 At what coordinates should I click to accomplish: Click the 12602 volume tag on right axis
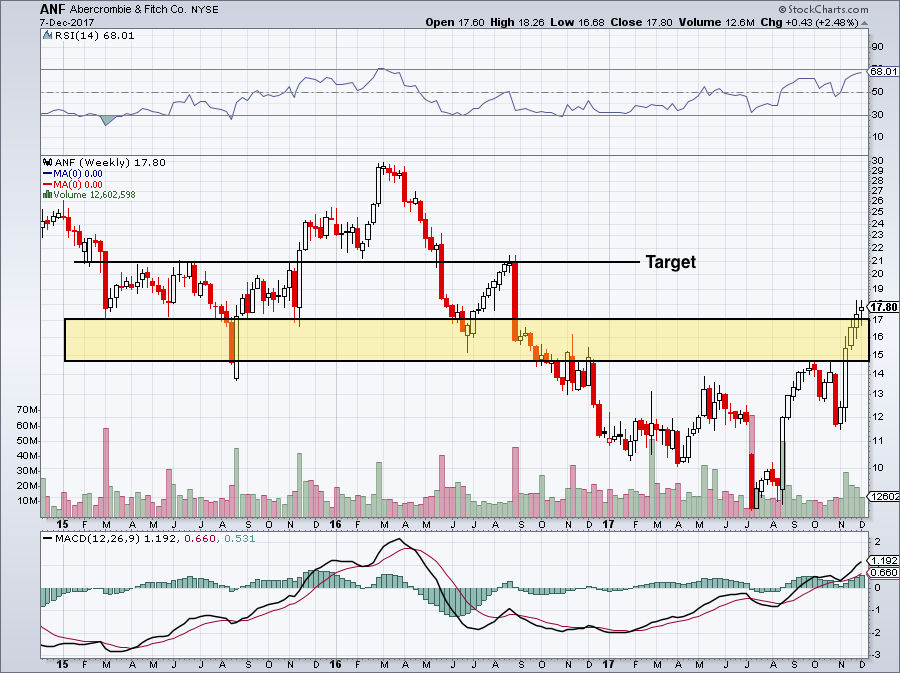pyautogui.click(x=885, y=496)
